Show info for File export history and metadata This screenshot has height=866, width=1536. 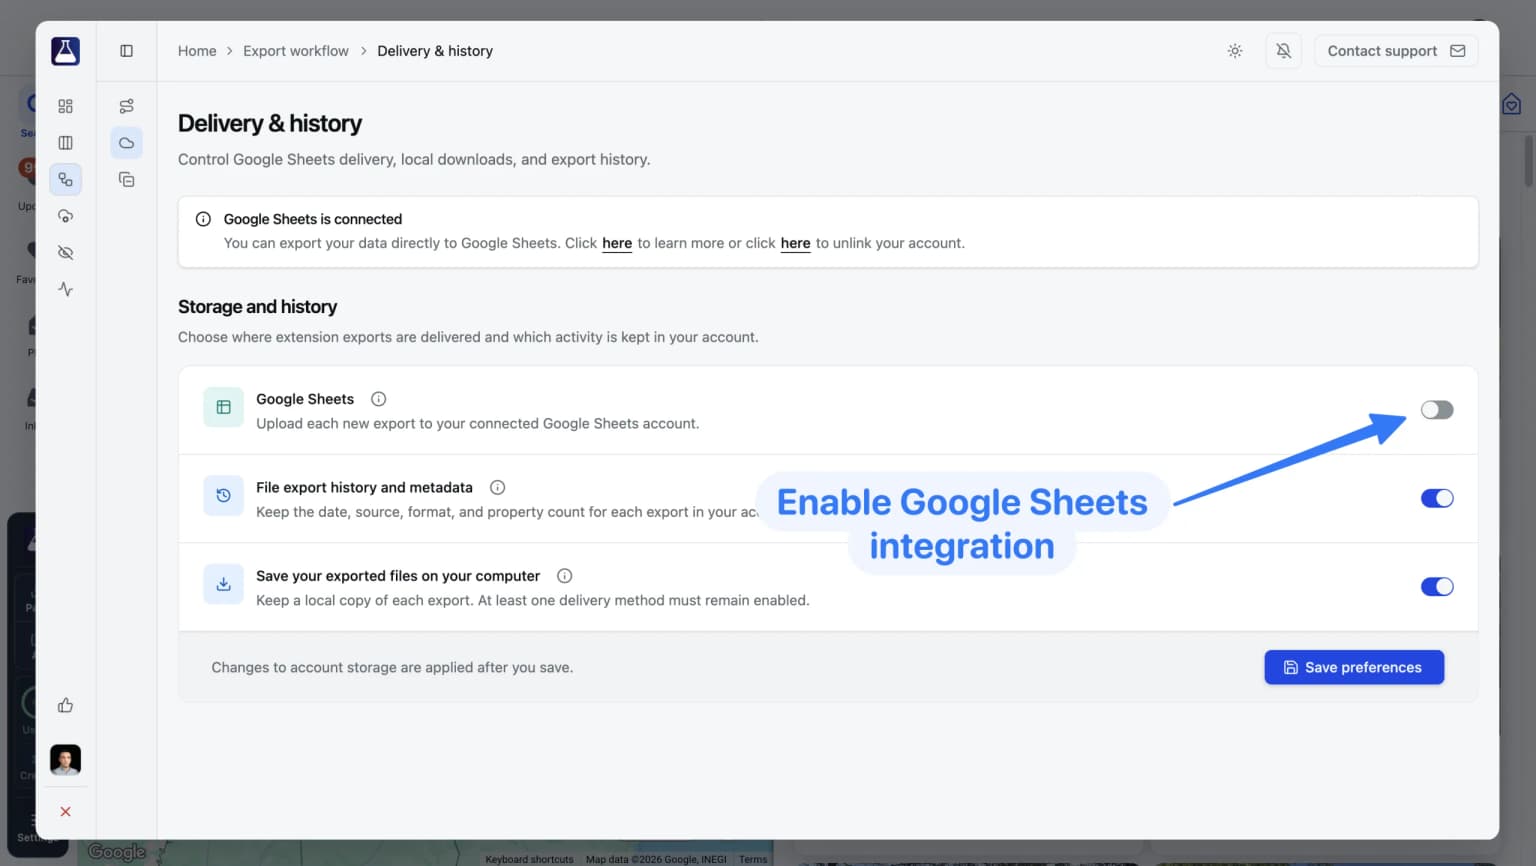coord(497,488)
